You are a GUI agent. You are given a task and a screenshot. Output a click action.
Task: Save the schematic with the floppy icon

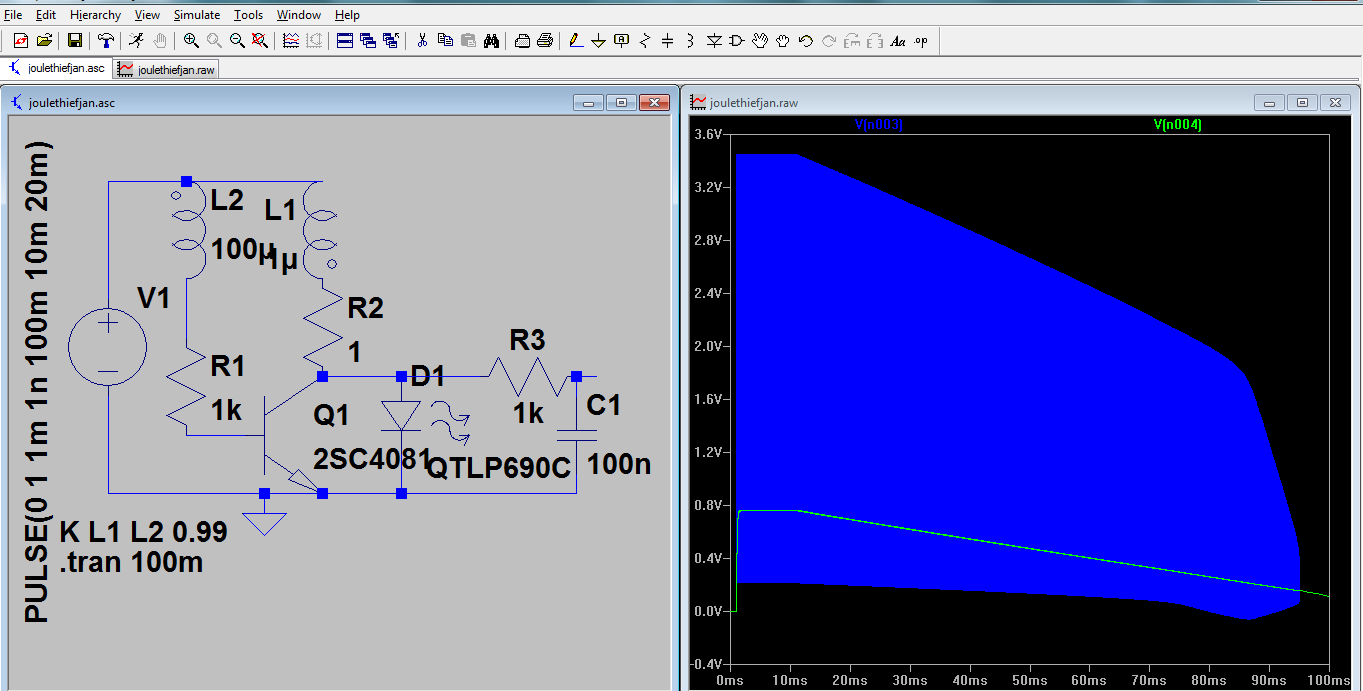pos(75,41)
